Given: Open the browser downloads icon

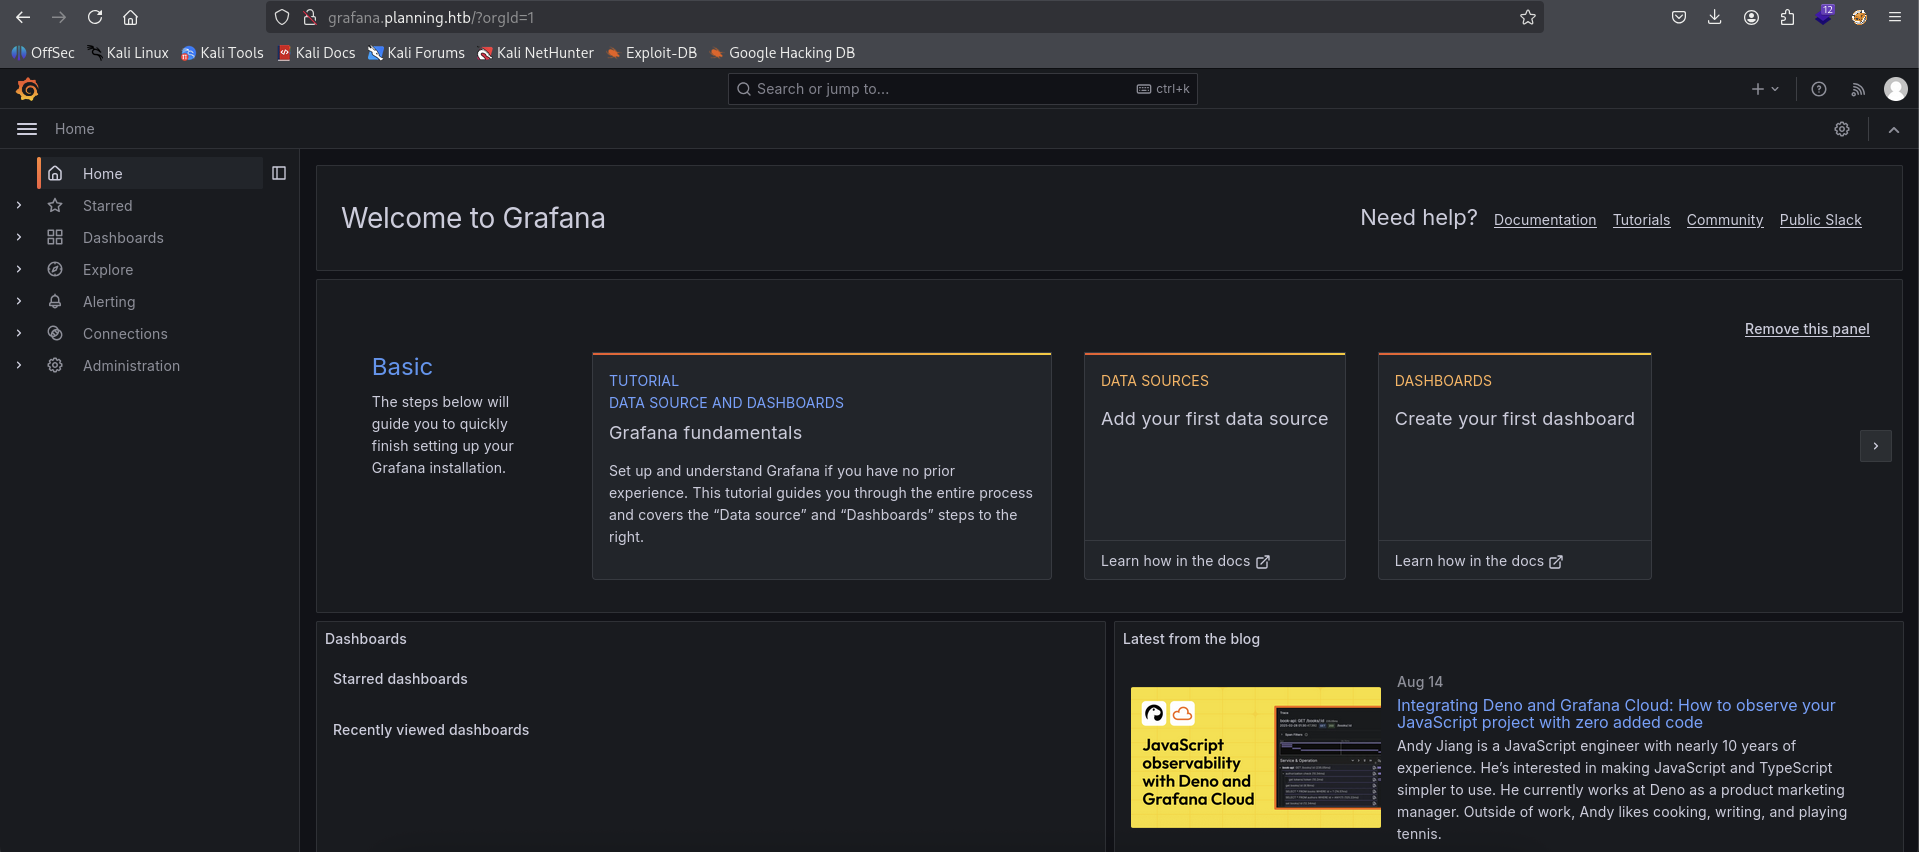Looking at the screenshot, I should [x=1715, y=17].
